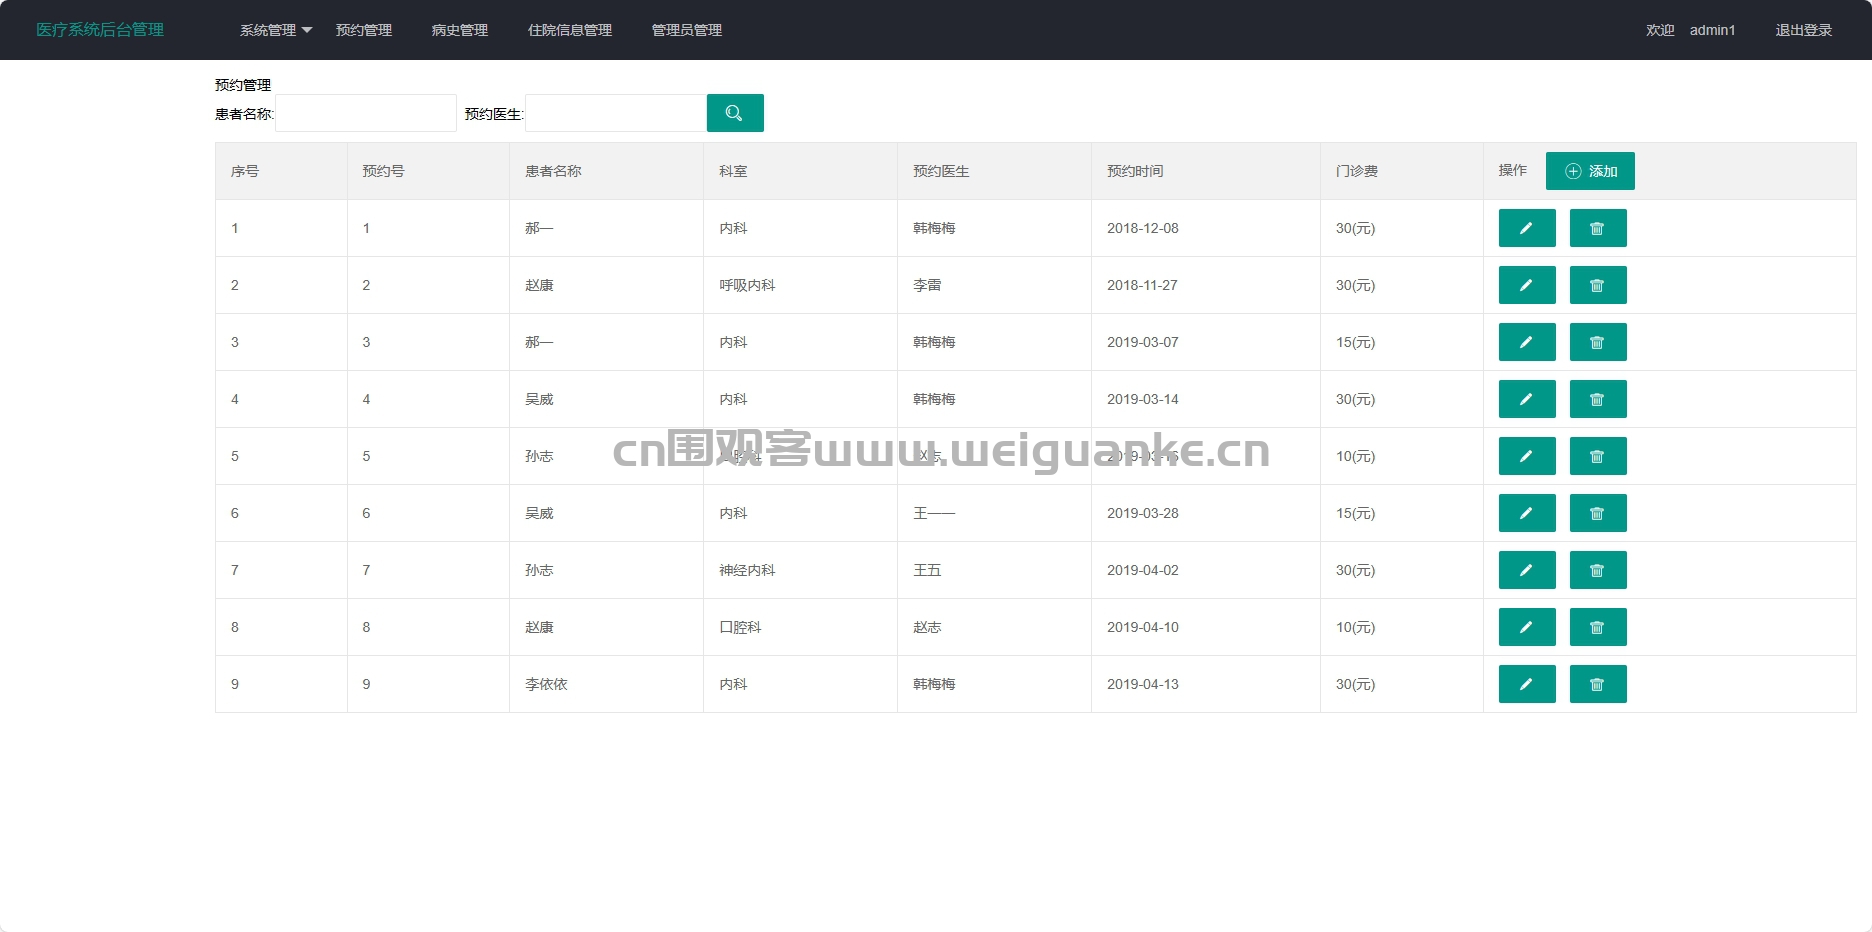Focus the 患者名称 search input field
The height and width of the screenshot is (932, 1872).
366,113
